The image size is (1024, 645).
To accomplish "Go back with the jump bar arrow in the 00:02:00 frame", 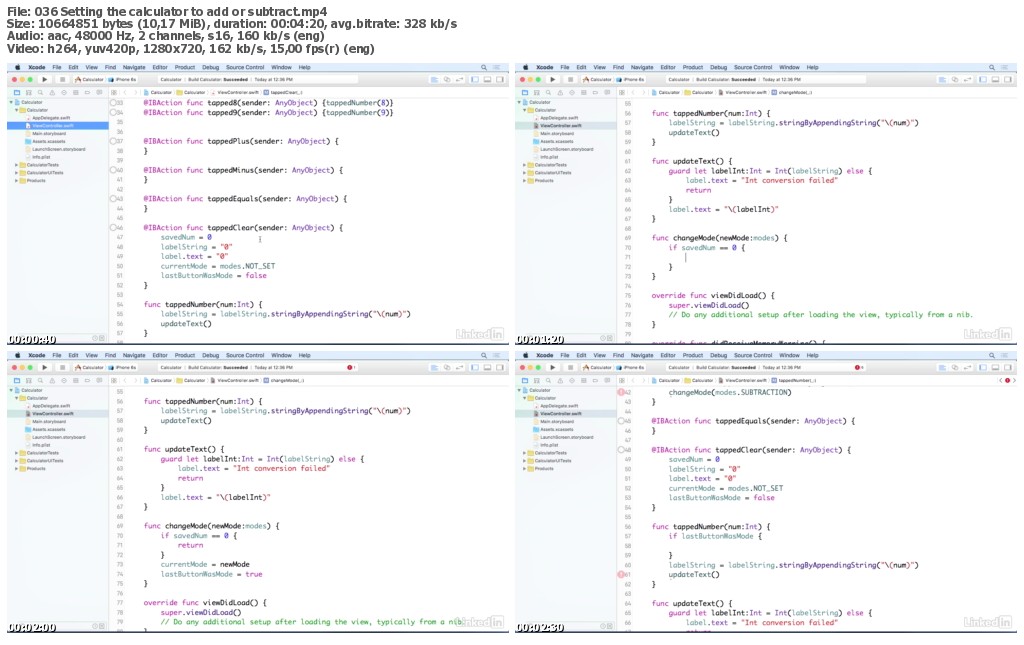I will pyautogui.click(x=125, y=381).
